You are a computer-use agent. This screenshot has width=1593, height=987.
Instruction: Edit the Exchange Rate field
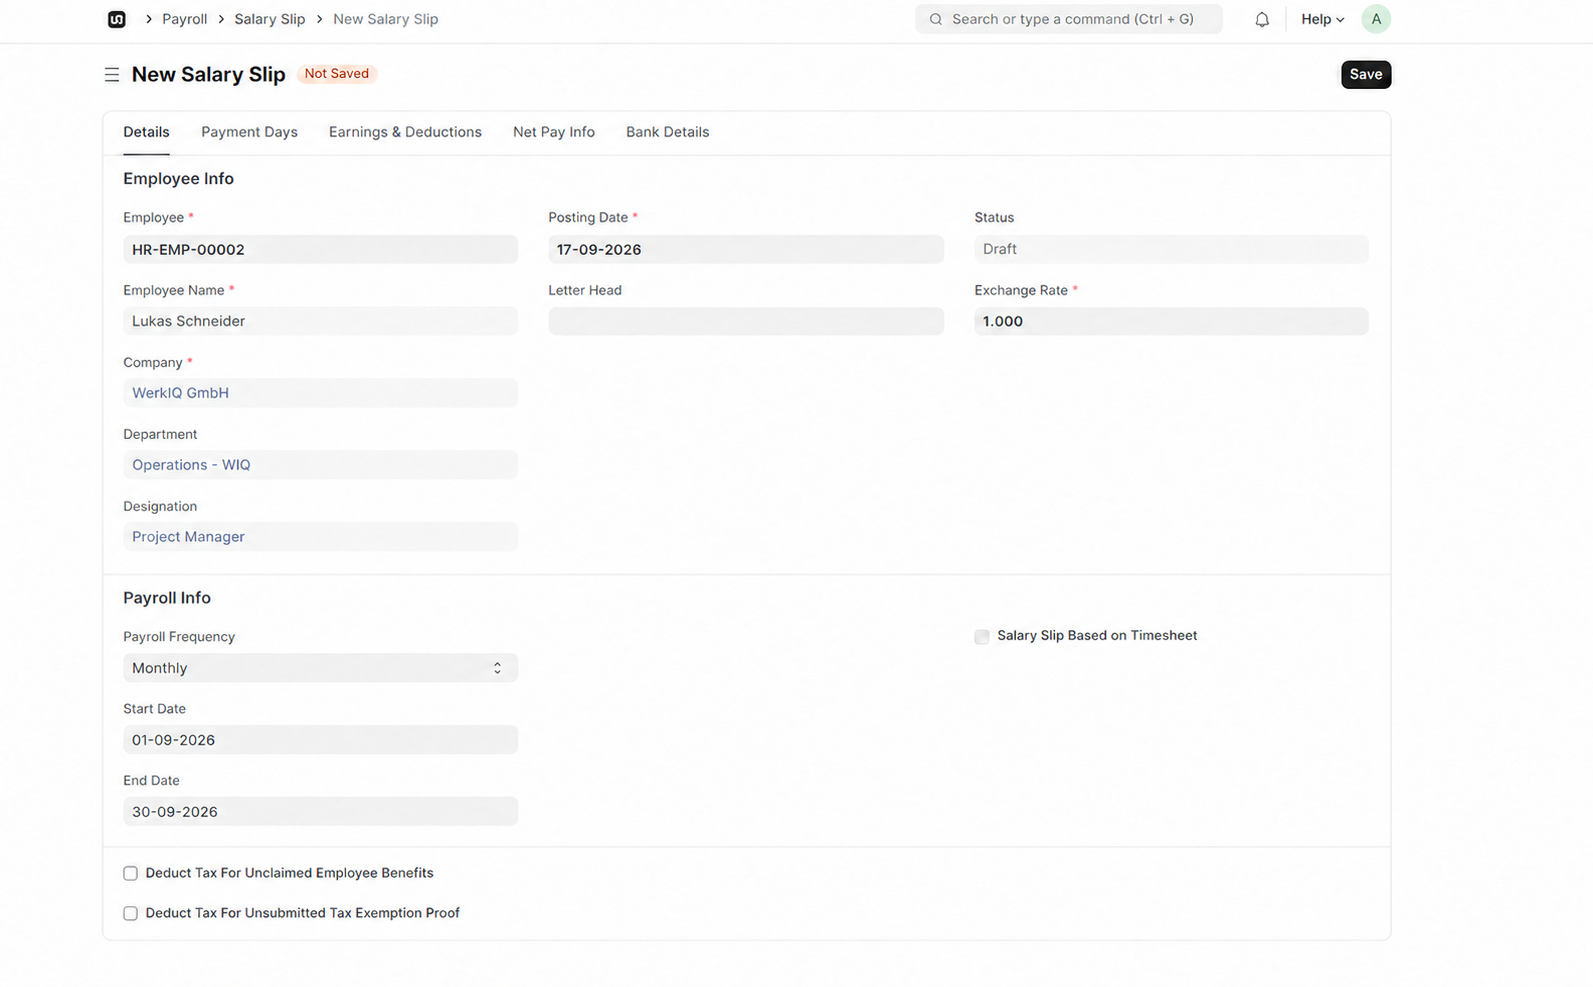pos(1171,321)
